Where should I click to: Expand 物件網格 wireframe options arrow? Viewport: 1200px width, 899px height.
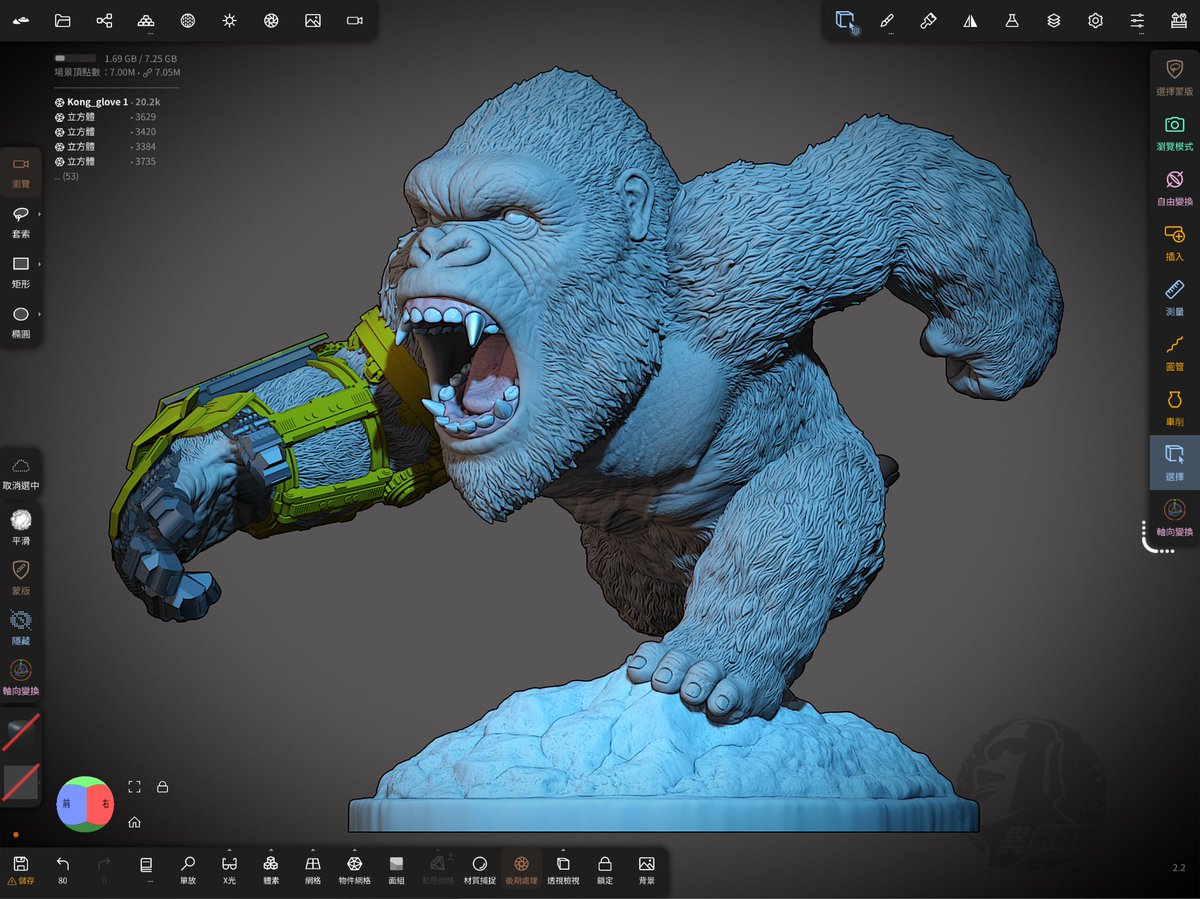coord(354,851)
